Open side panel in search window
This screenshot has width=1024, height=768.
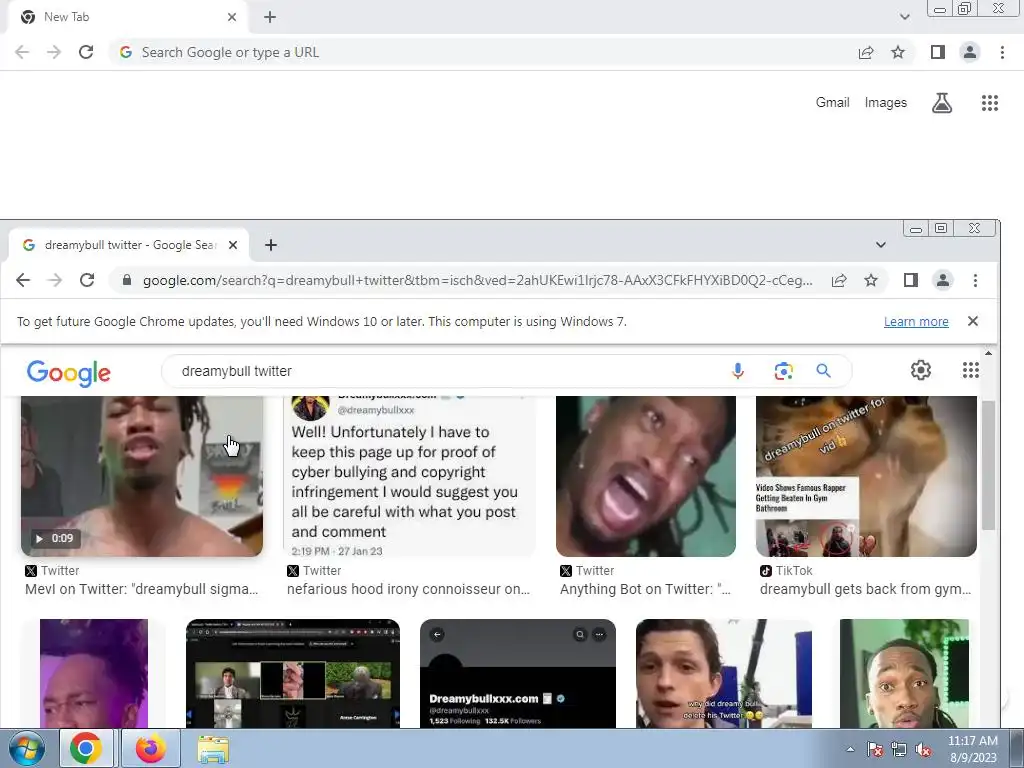pyautogui.click(x=911, y=280)
